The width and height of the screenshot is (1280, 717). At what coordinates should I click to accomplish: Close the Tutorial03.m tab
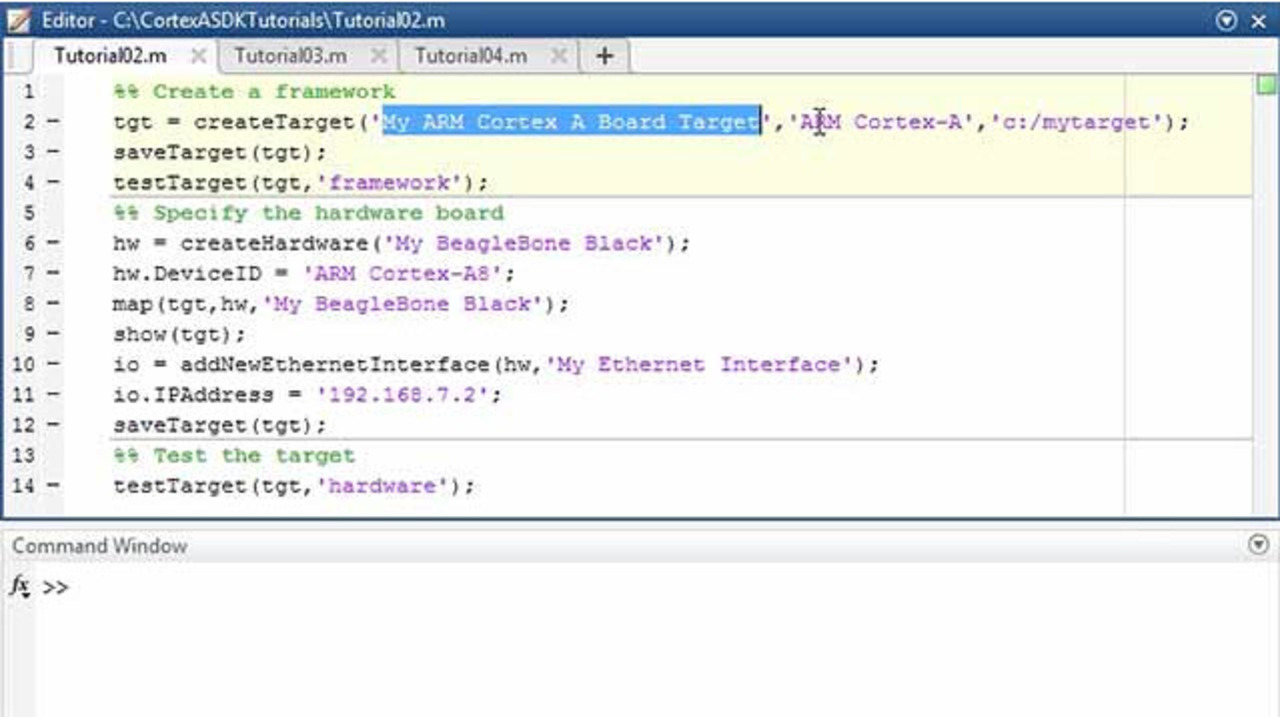click(378, 56)
